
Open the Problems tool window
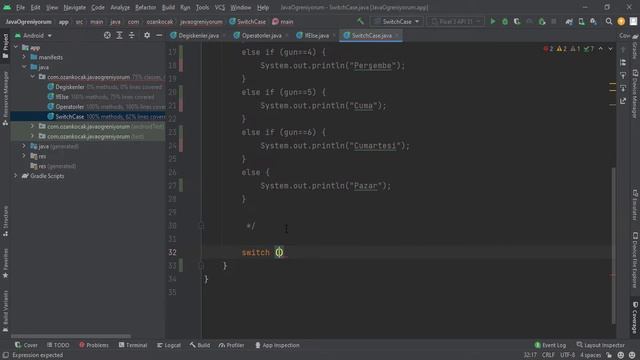tap(94, 345)
